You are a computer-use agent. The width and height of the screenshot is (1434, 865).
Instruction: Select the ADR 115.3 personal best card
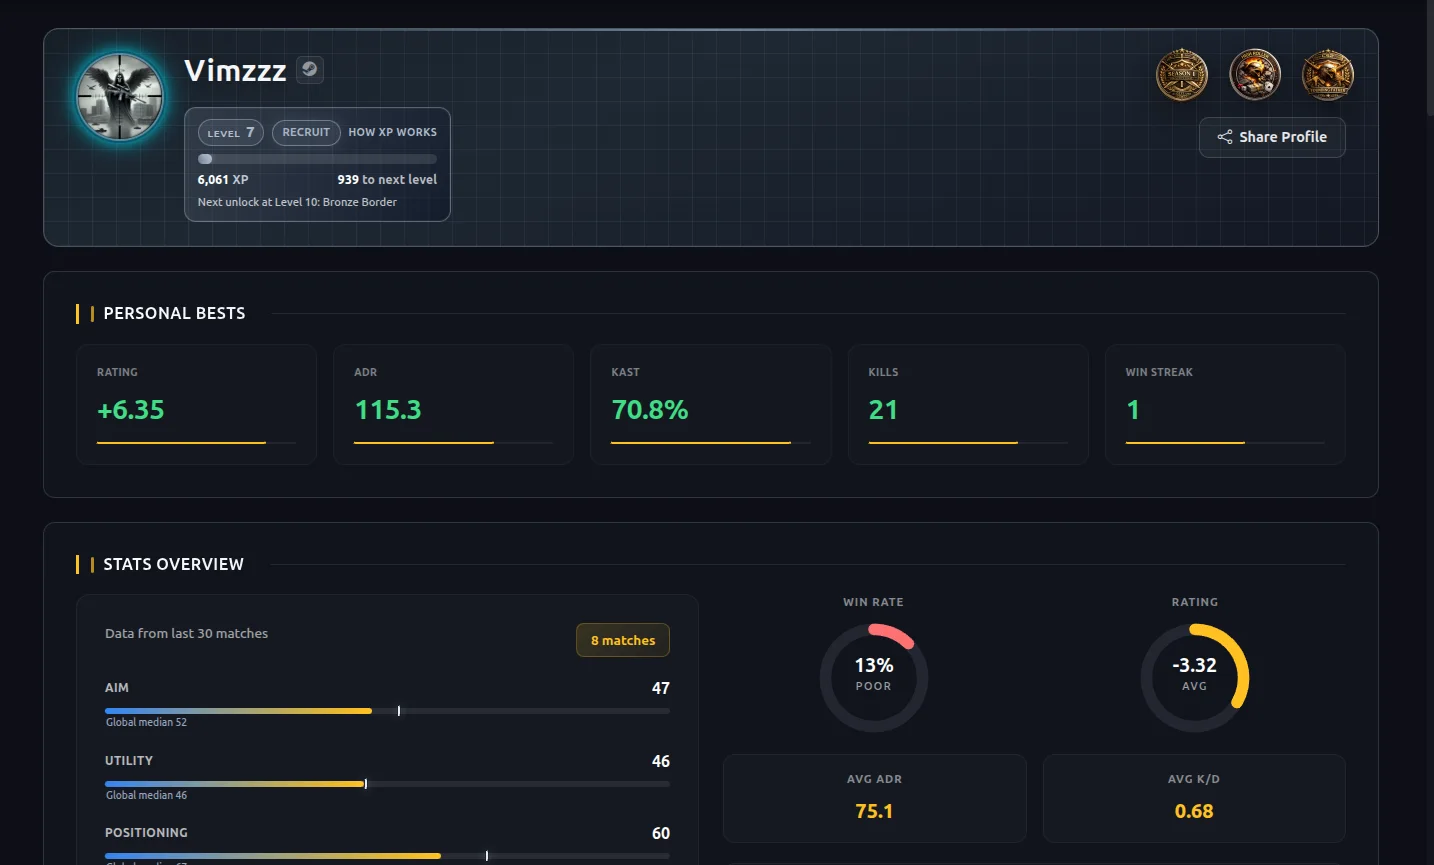pos(453,404)
